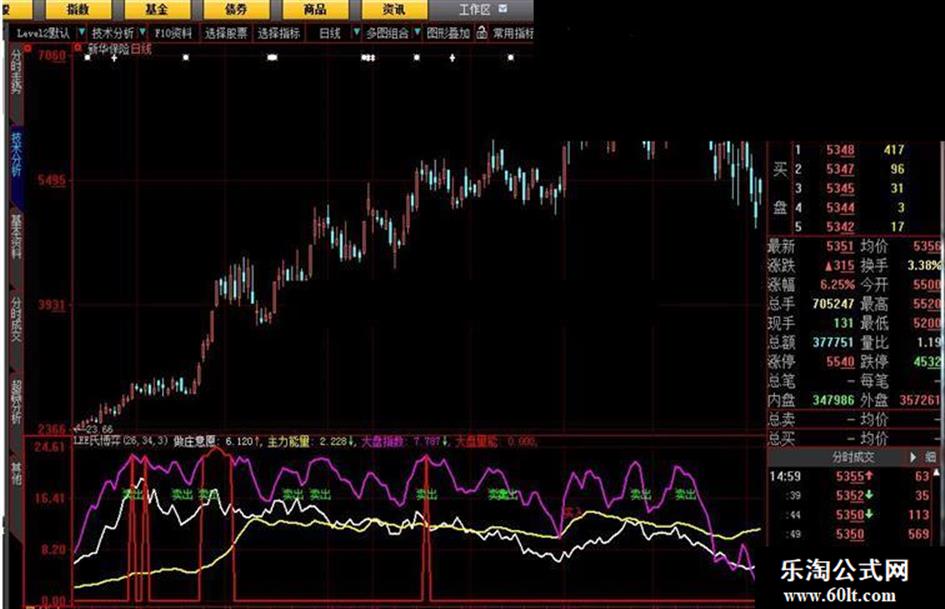Switch to the 其他 side tab

(x=15, y=473)
